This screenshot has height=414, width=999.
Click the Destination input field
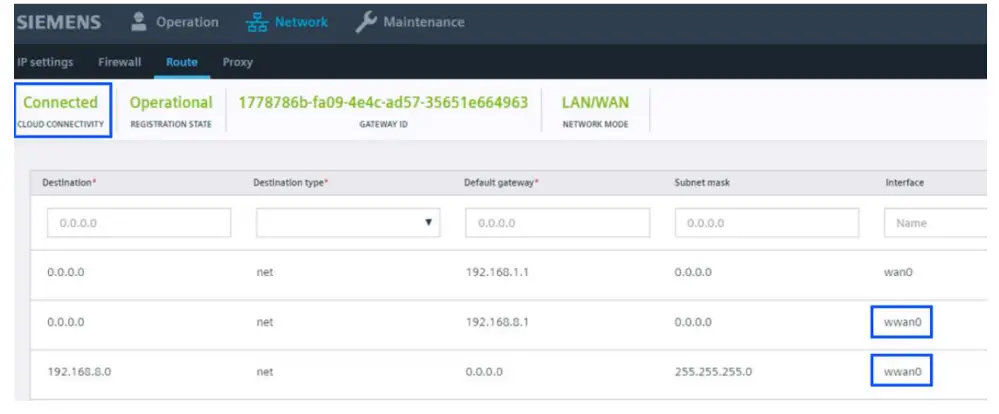138,223
